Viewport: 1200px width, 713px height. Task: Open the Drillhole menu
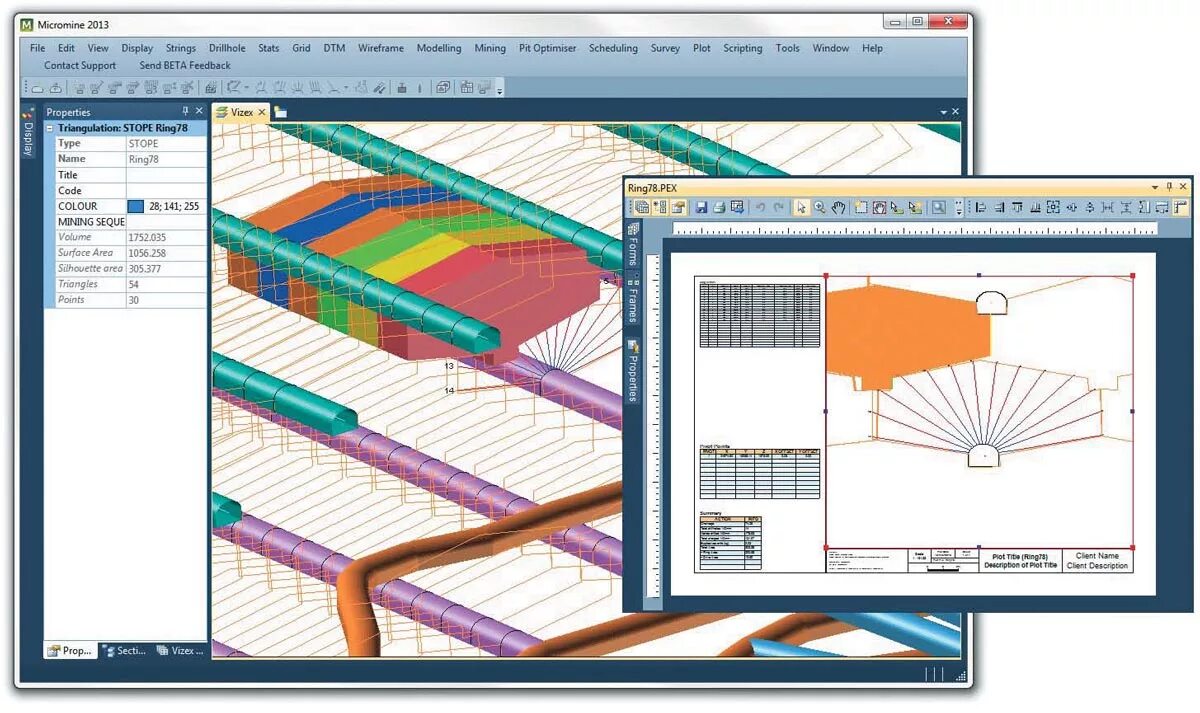[227, 48]
